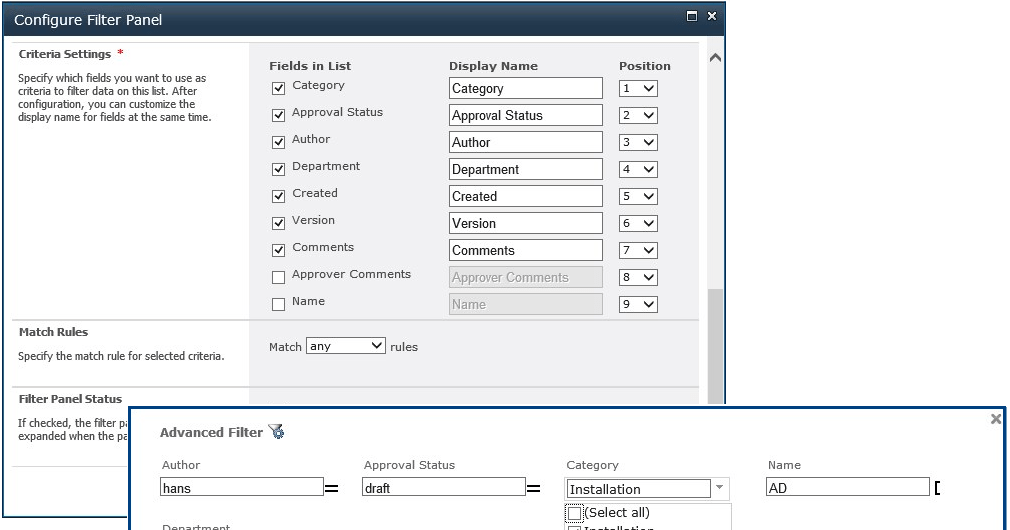The image size is (1010, 530).
Task: Open position dropdown for Department
Action: tap(638, 169)
